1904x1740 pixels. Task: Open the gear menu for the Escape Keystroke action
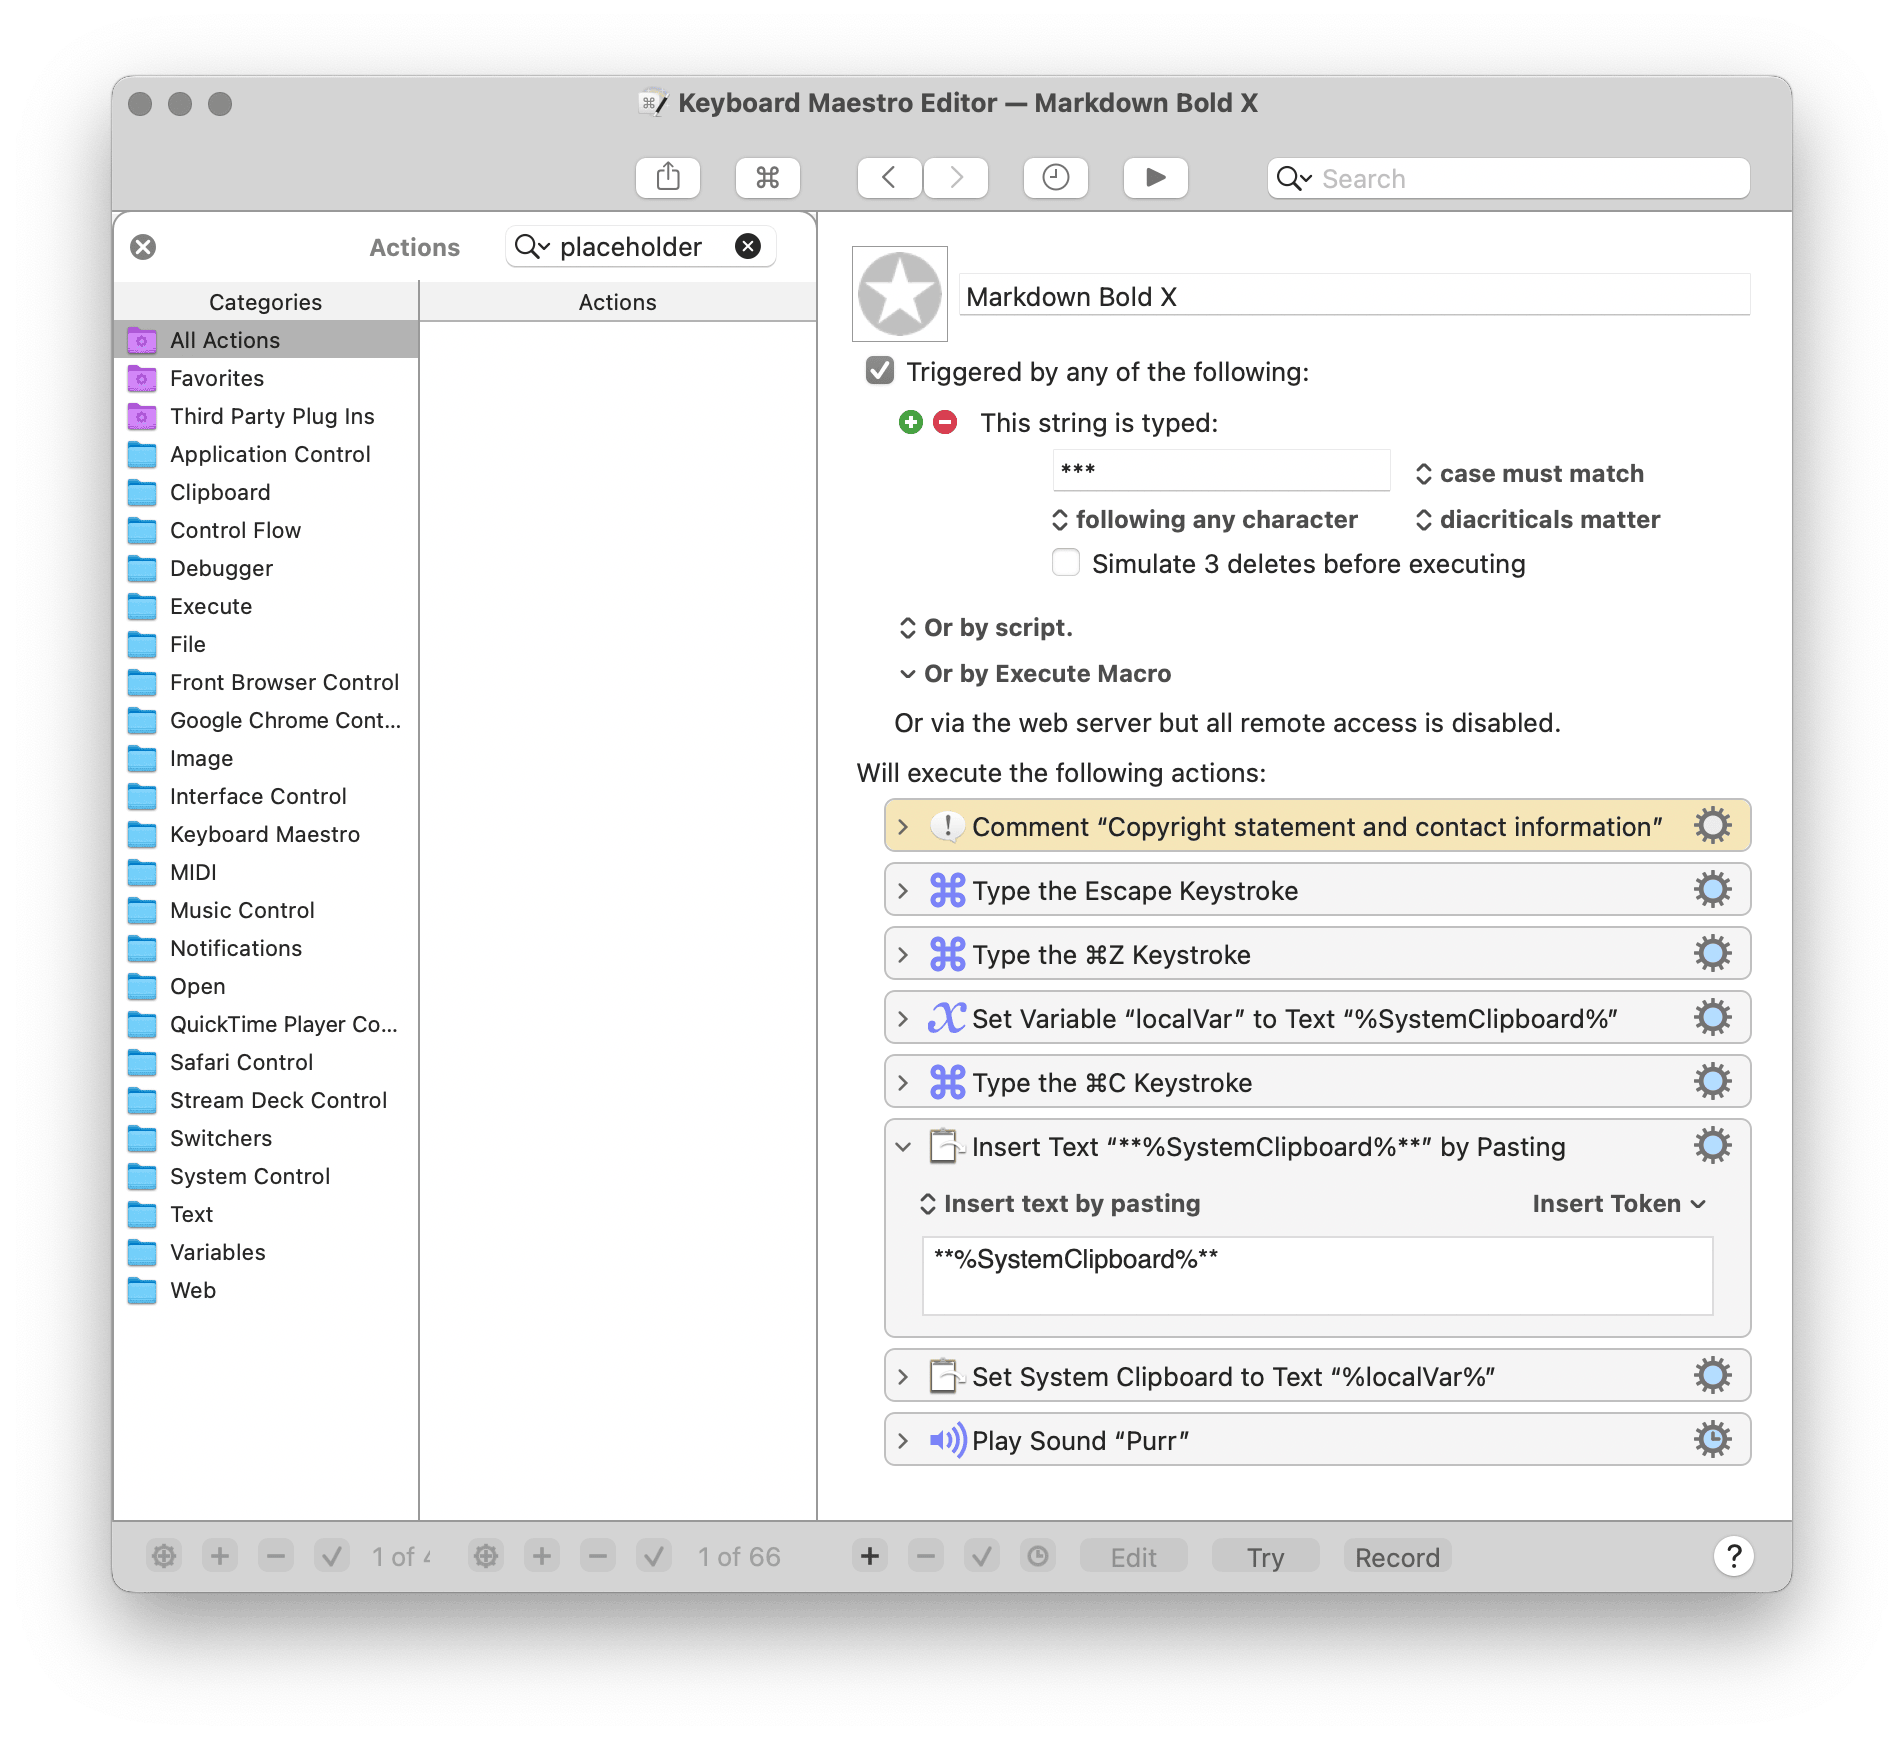point(1712,890)
